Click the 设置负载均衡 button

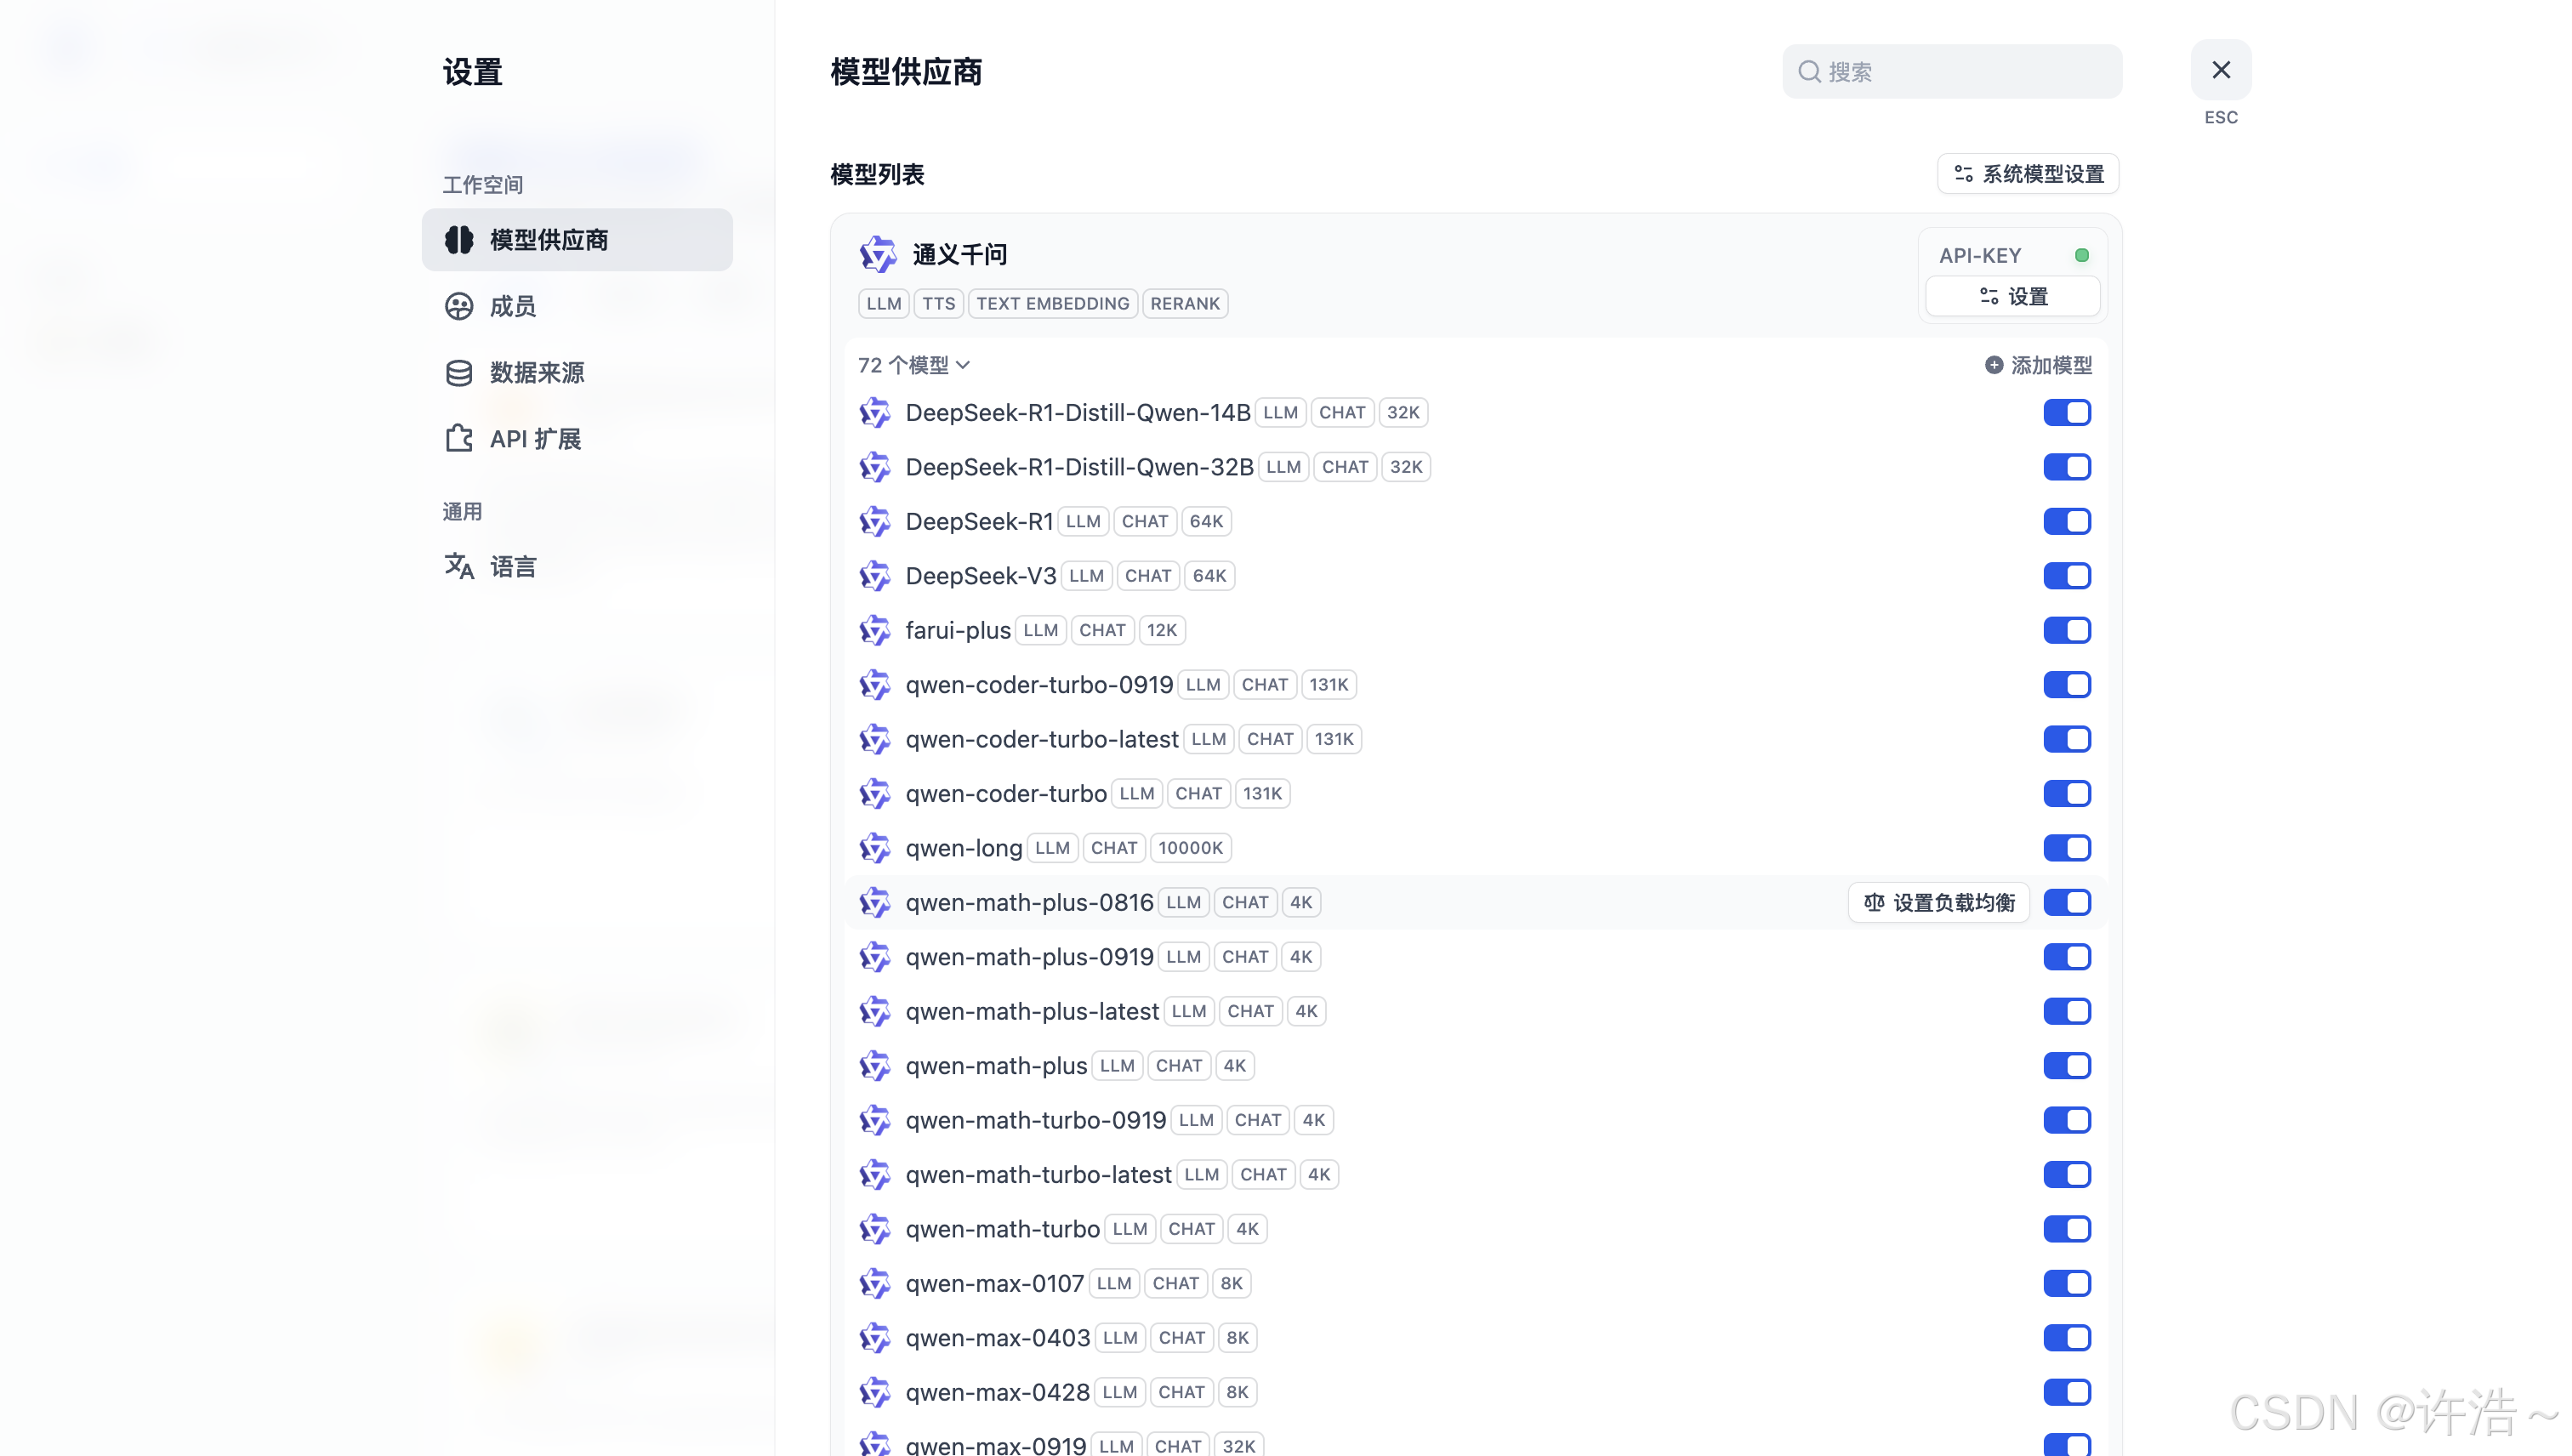(x=1939, y=903)
